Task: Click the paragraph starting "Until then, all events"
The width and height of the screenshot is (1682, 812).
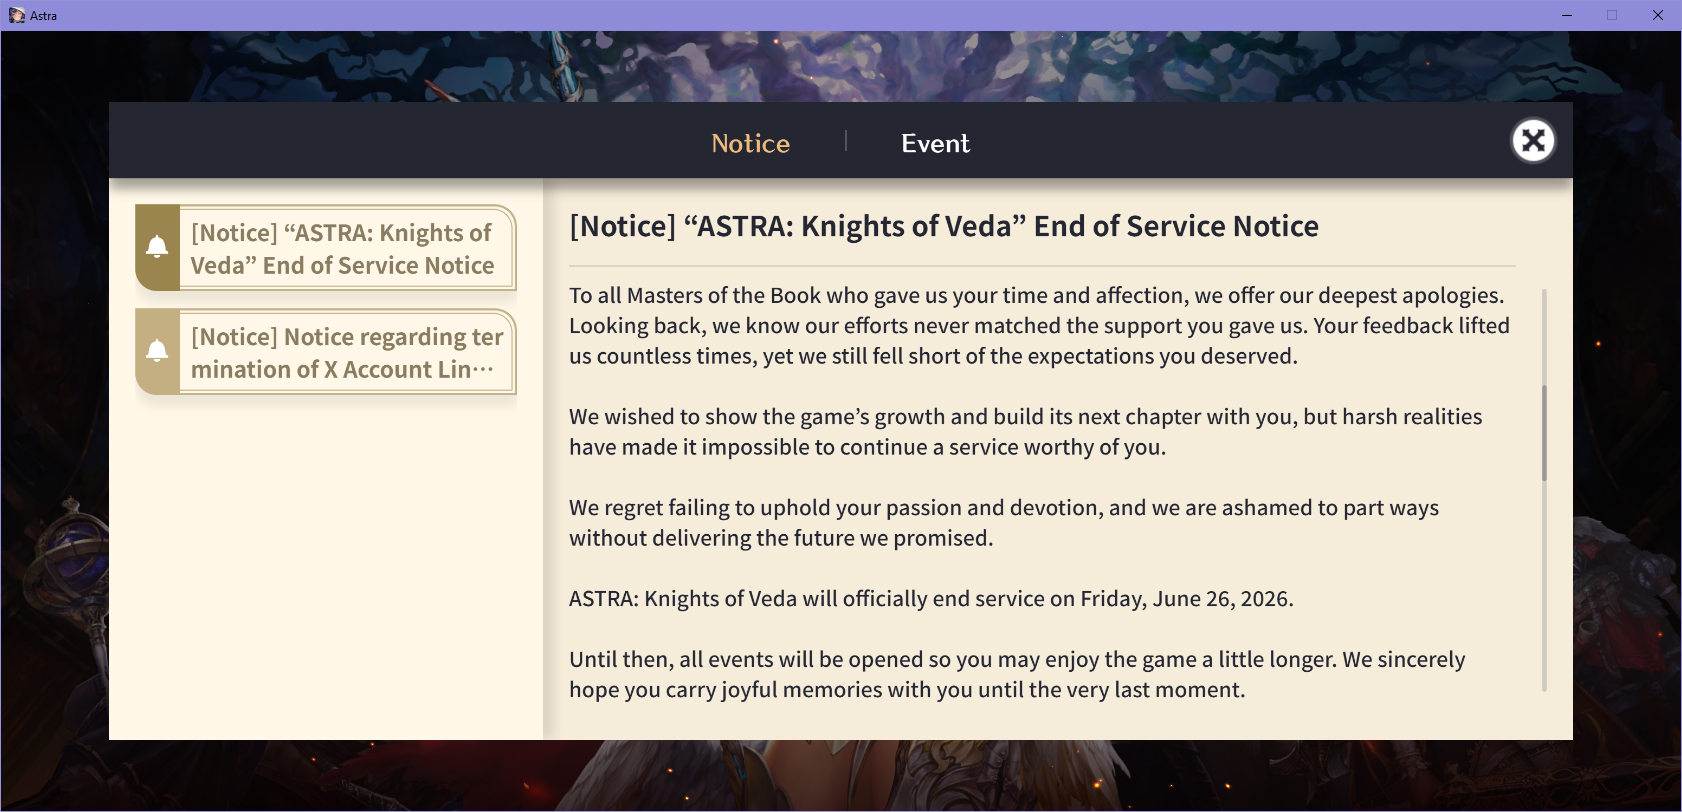Action: tap(1016, 675)
